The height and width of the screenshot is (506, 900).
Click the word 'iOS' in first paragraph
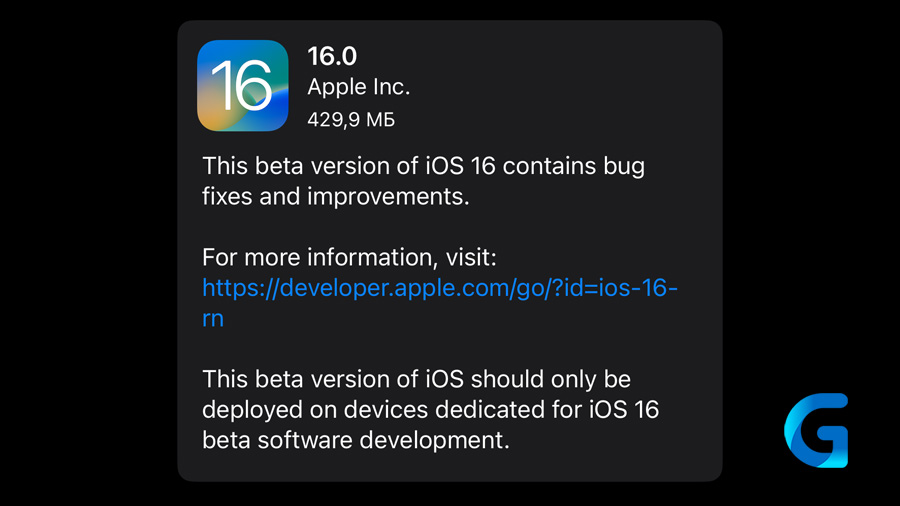pos(444,166)
